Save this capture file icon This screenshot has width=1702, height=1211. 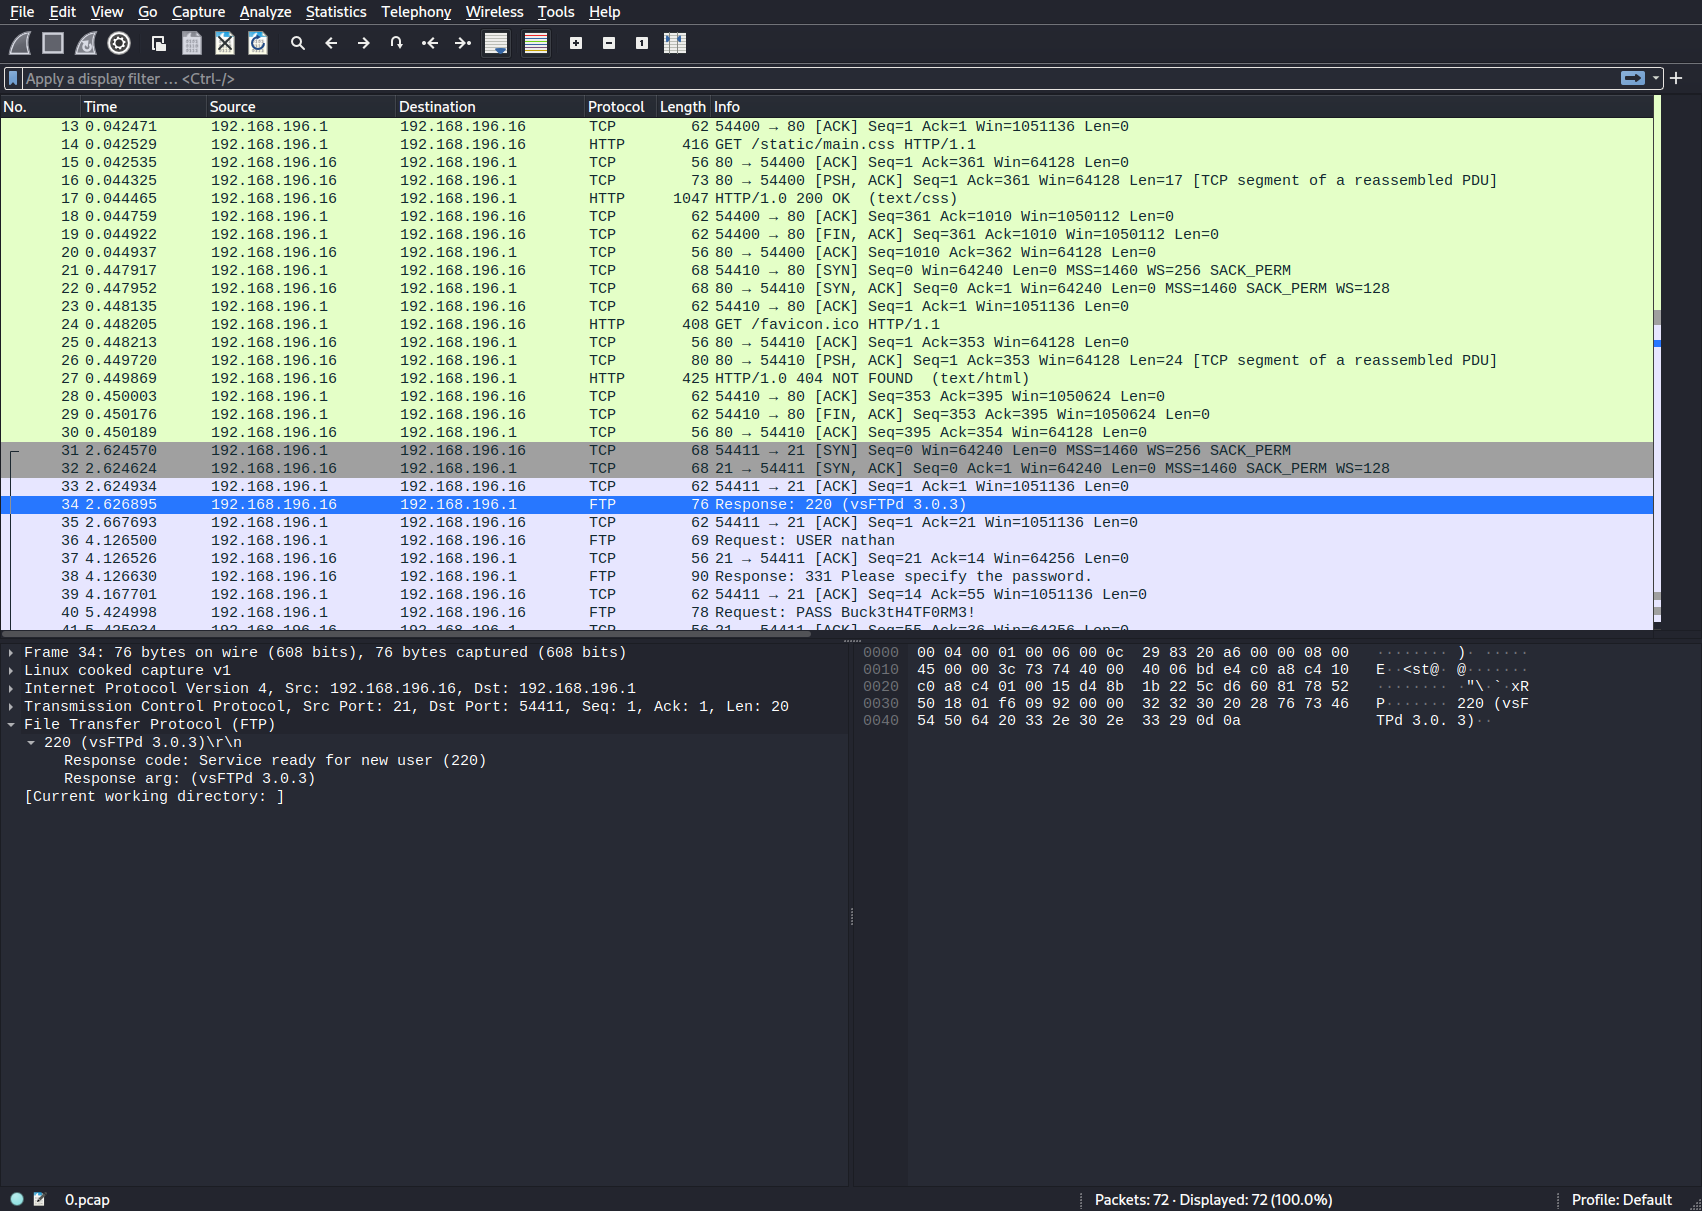tap(192, 43)
